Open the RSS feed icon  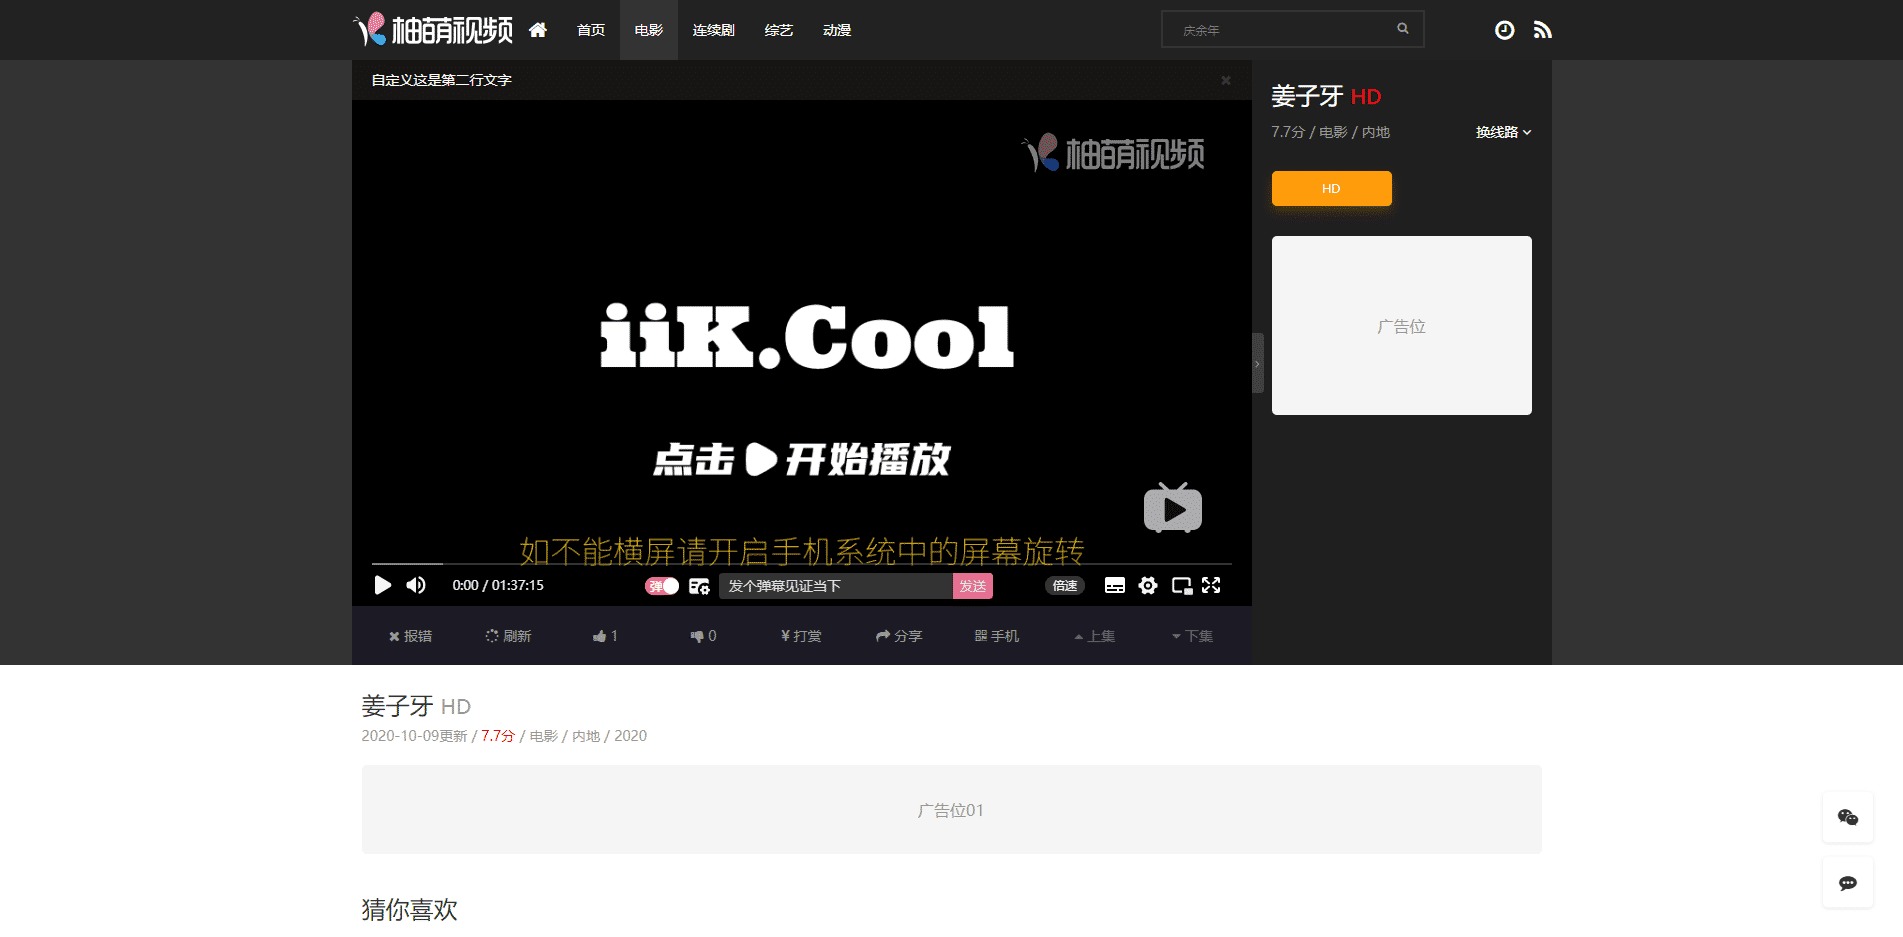[1543, 30]
